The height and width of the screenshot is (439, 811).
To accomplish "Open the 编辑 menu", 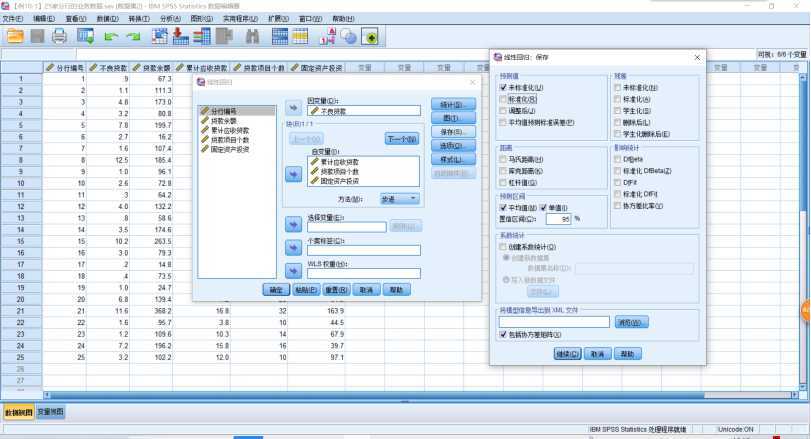I will tap(44, 19).
